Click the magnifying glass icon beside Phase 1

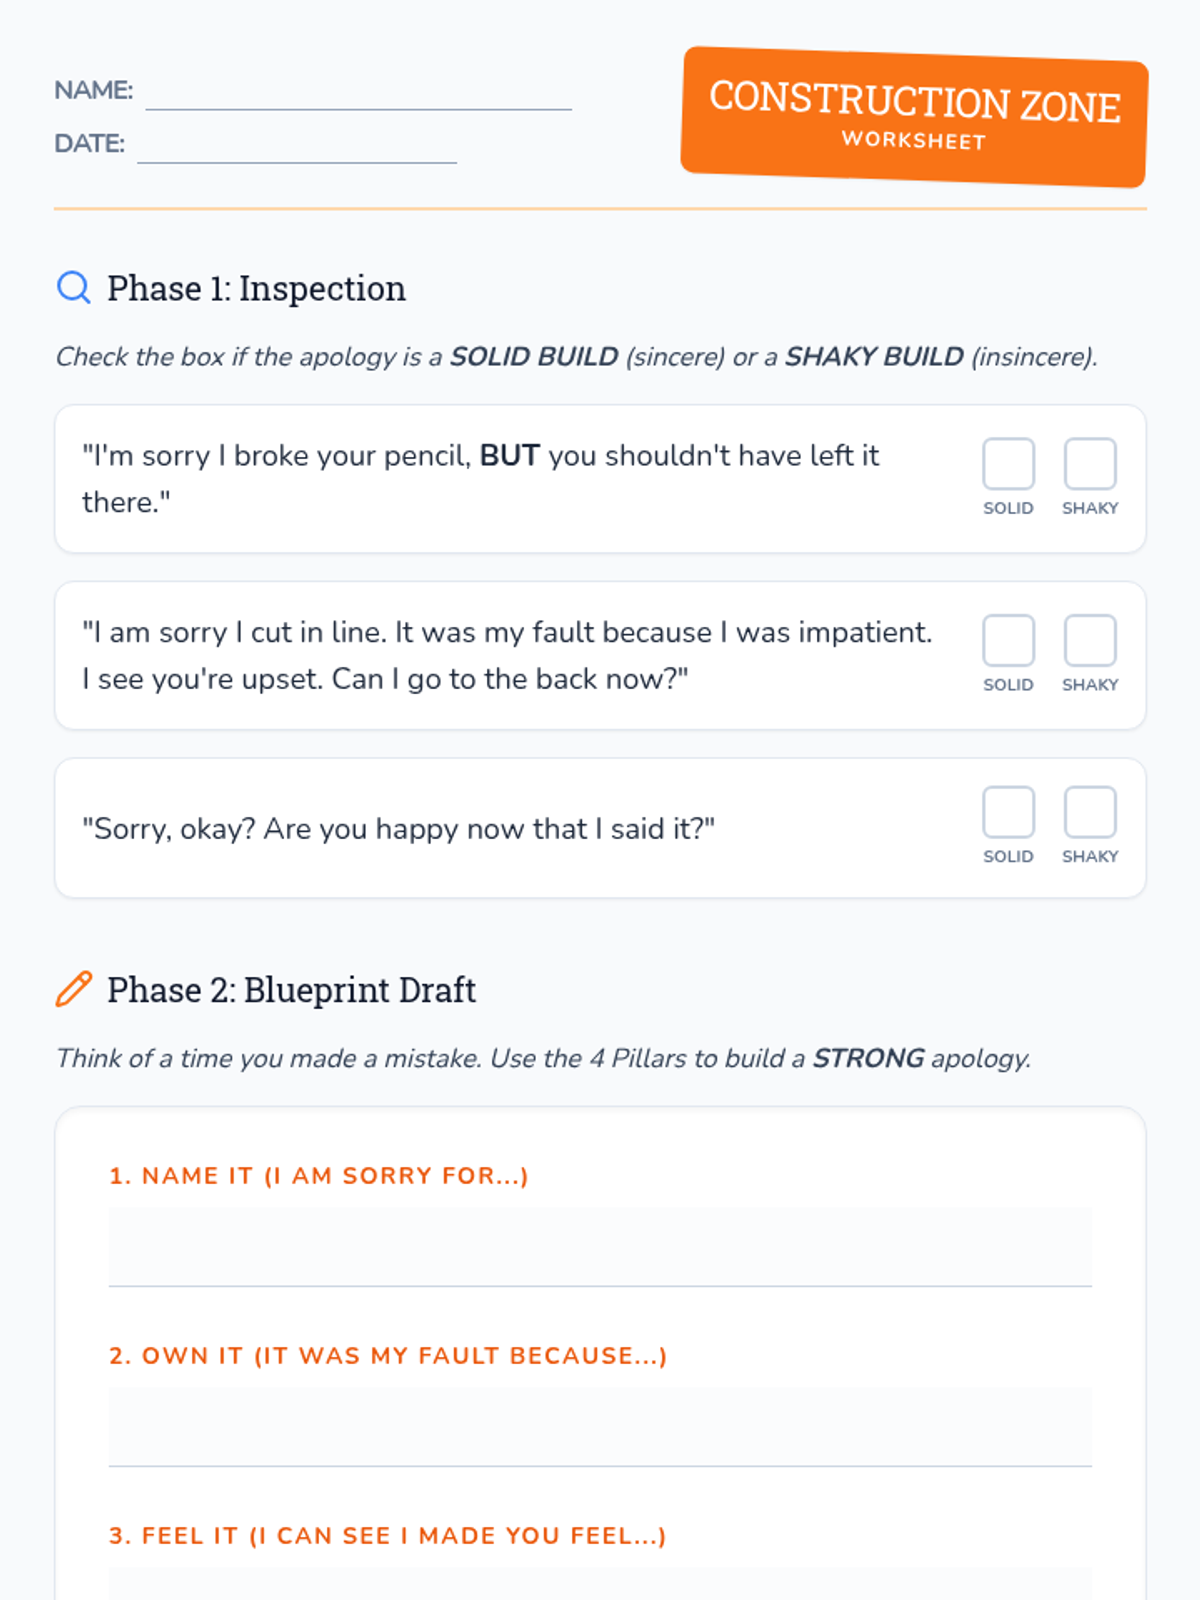click(x=73, y=288)
